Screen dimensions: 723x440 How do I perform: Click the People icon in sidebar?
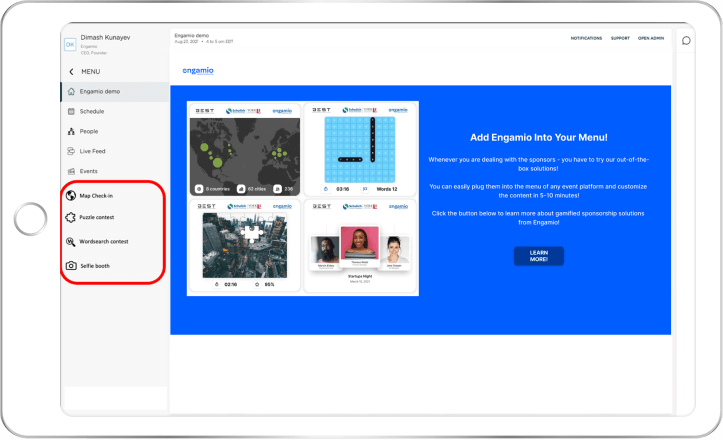pyautogui.click(x=71, y=131)
